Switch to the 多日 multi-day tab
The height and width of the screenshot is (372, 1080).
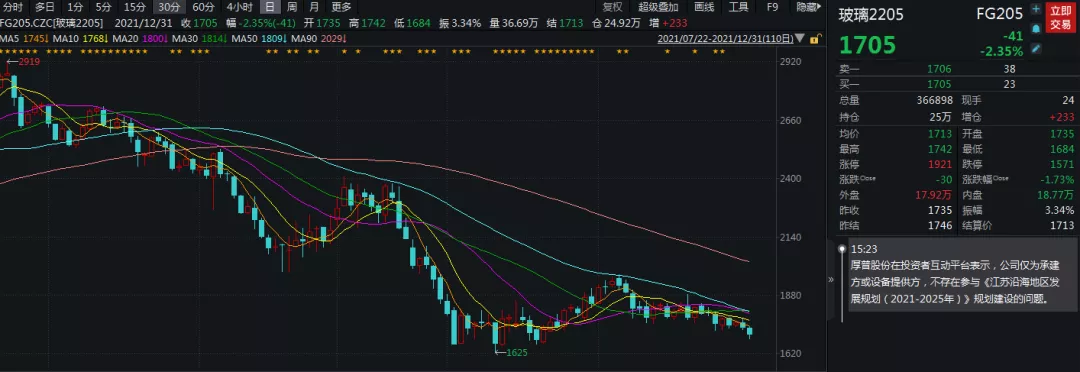point(45,8)
